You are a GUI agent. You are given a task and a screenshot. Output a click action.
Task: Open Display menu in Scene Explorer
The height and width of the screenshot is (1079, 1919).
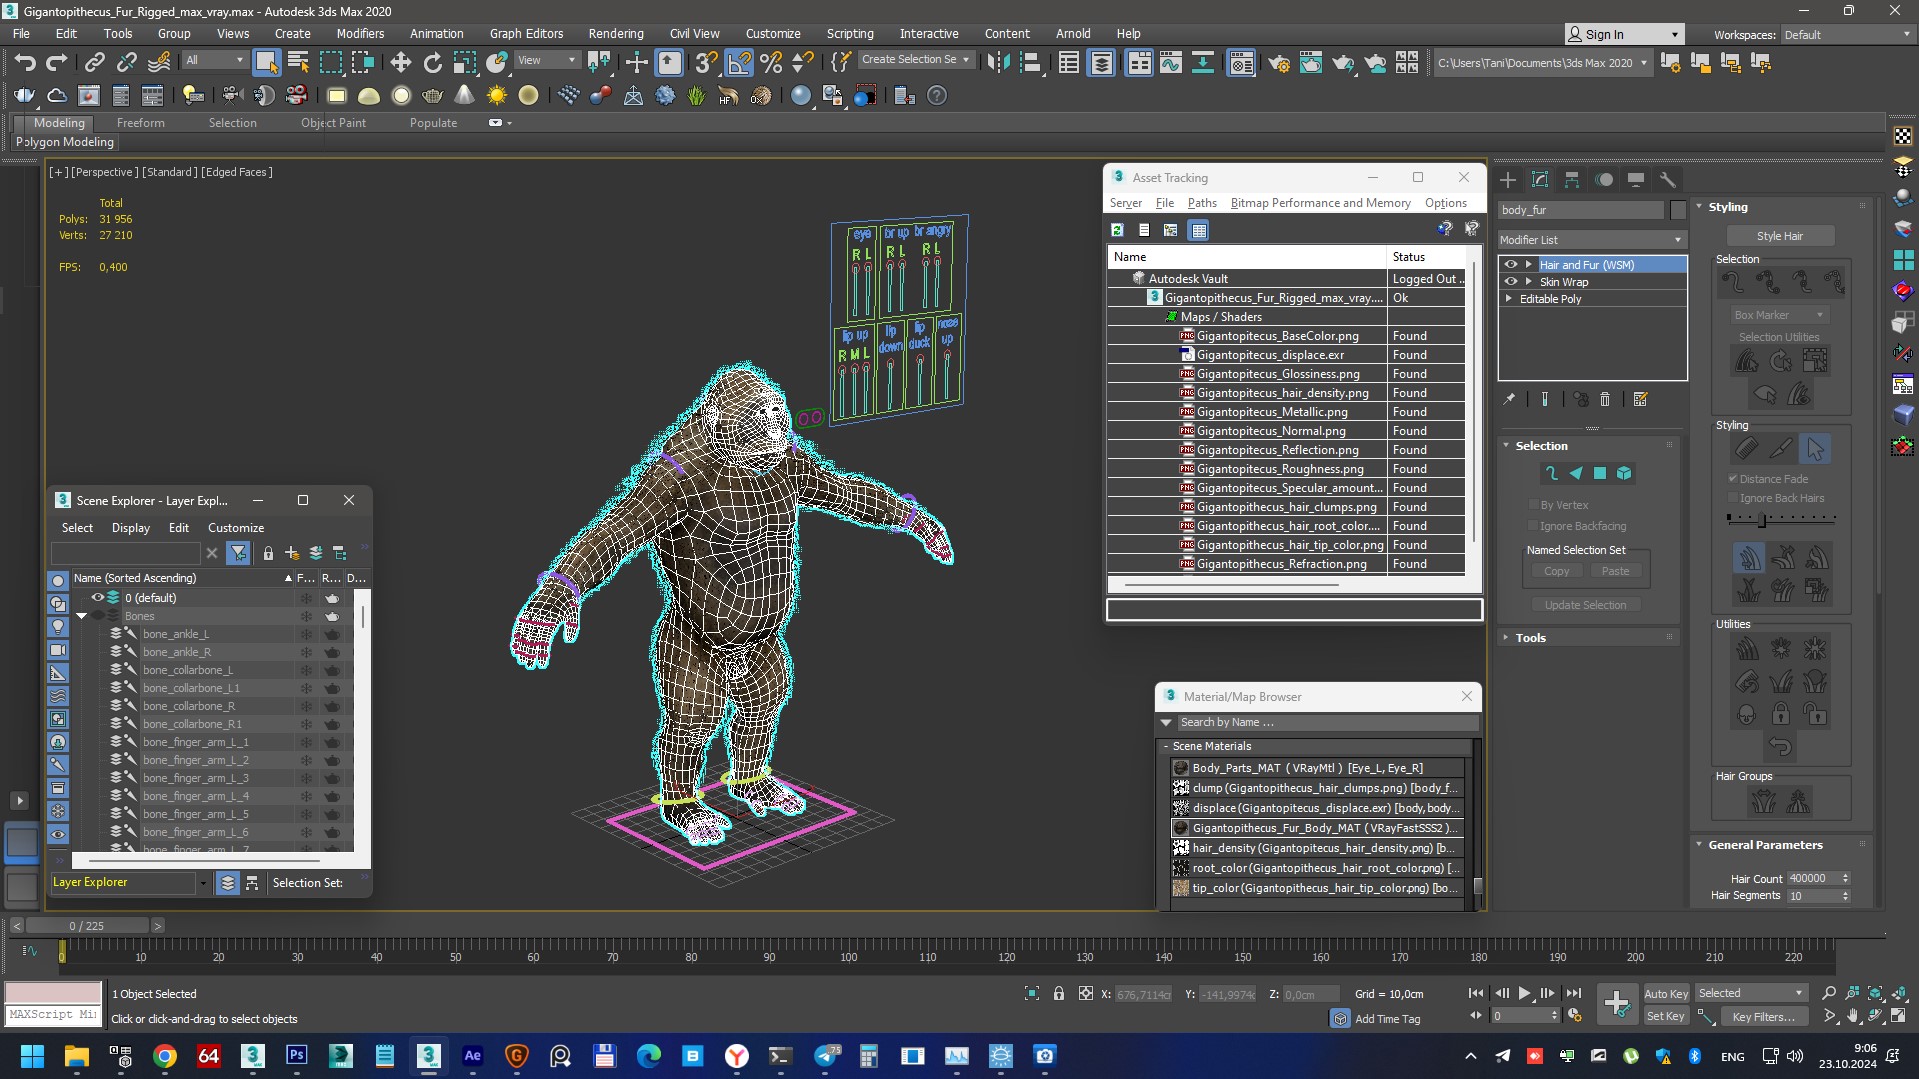point(130,527)
